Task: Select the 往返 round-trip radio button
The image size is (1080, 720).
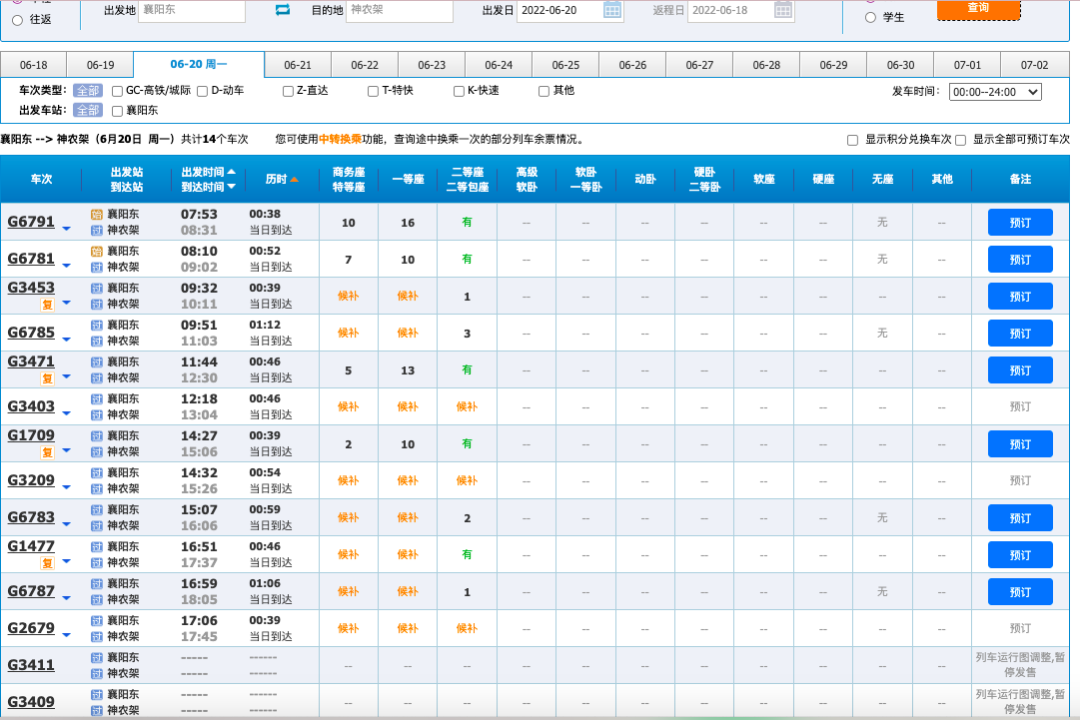Action: pyautogui.click(x=17, y=20)
